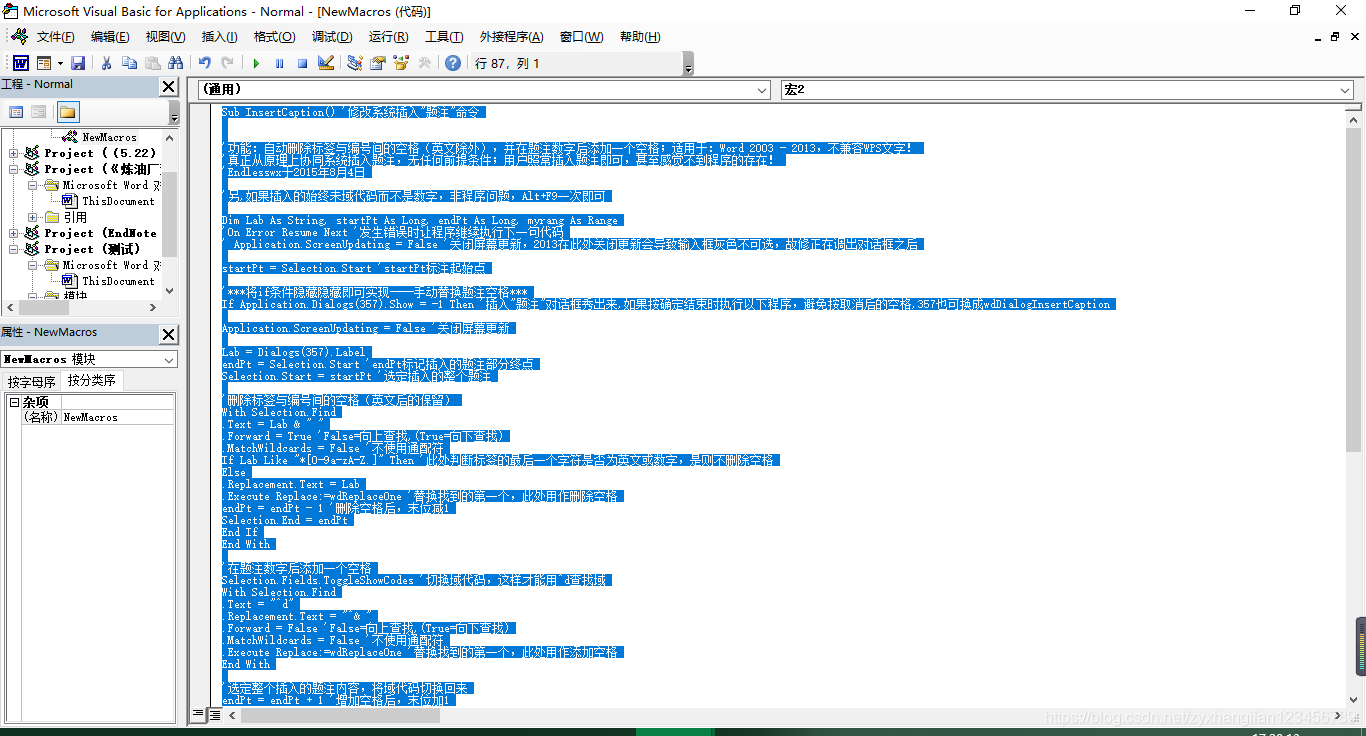This screenshot has width=1366, height=736.
Task: Switch to the 按字母序 tab
Action: pyautogui.click(x=32, y=382)
